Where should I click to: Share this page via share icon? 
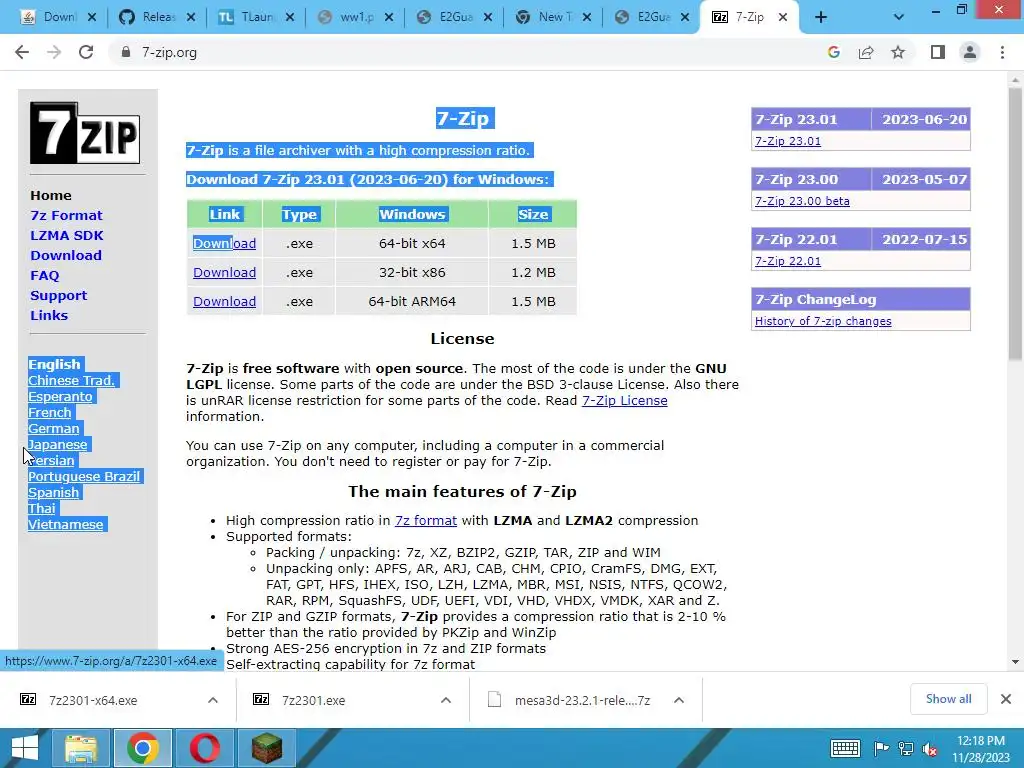pyautogui.click(x=866, y=52)
